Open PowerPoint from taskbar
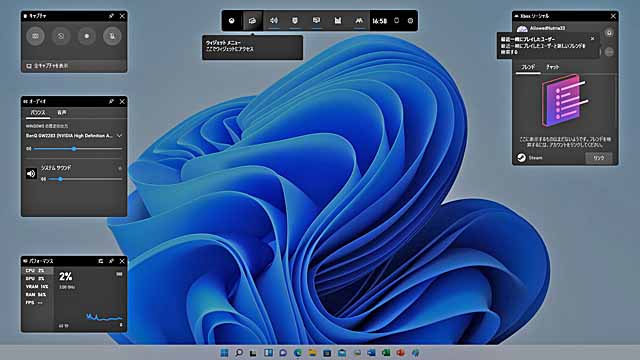640x360 pixels. [x=401, y=353]
